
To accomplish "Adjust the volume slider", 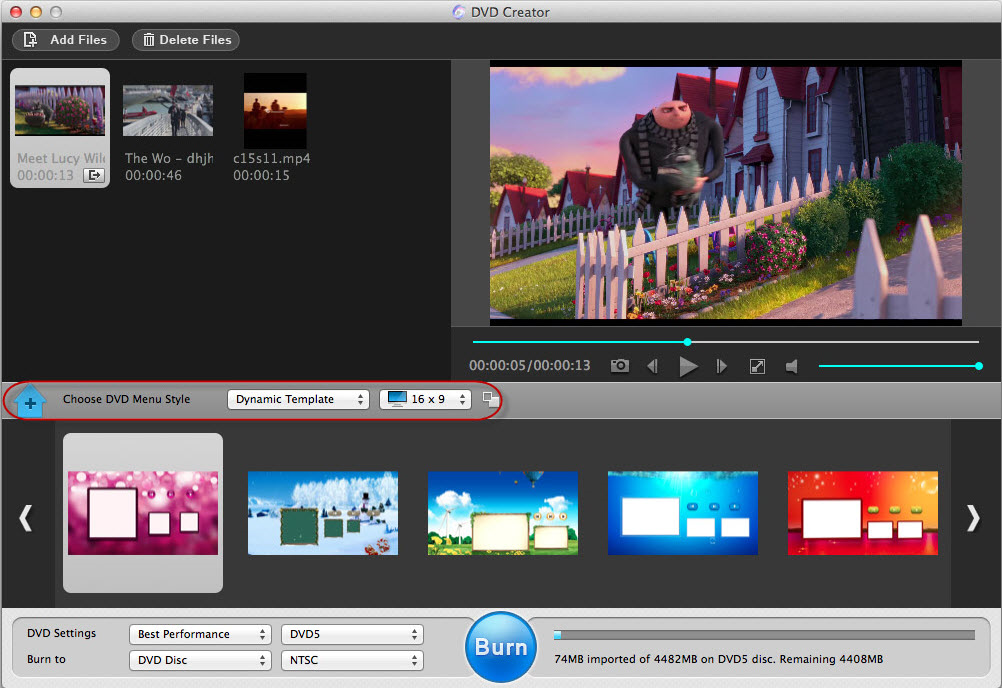I will (x=898, y=366).
